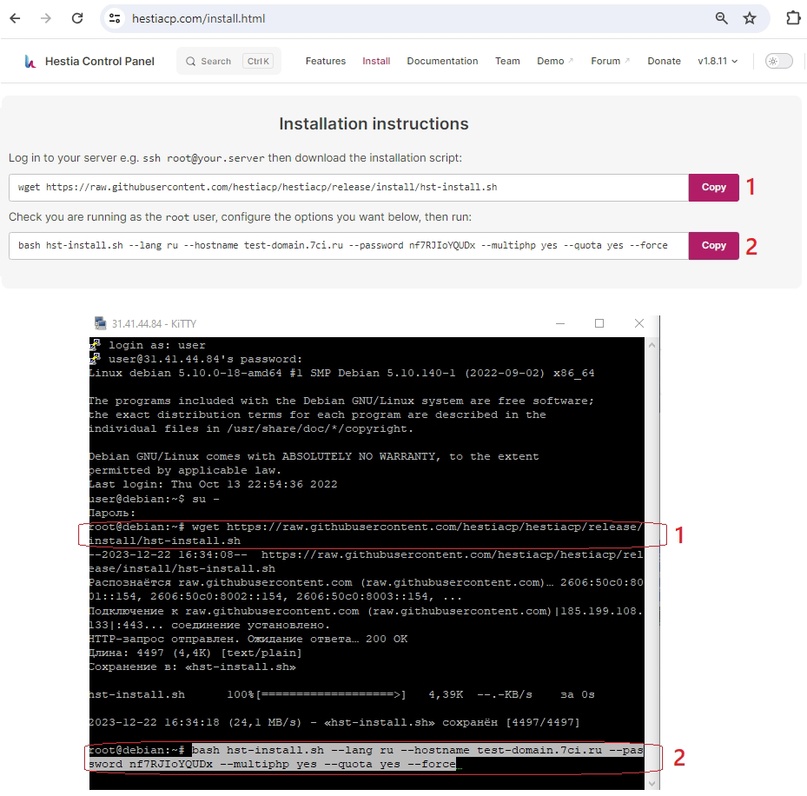The width and height of the screenshot is (807, 796).
Task: Reload the page with the refresh icon
Action: [x=78, y=18]
